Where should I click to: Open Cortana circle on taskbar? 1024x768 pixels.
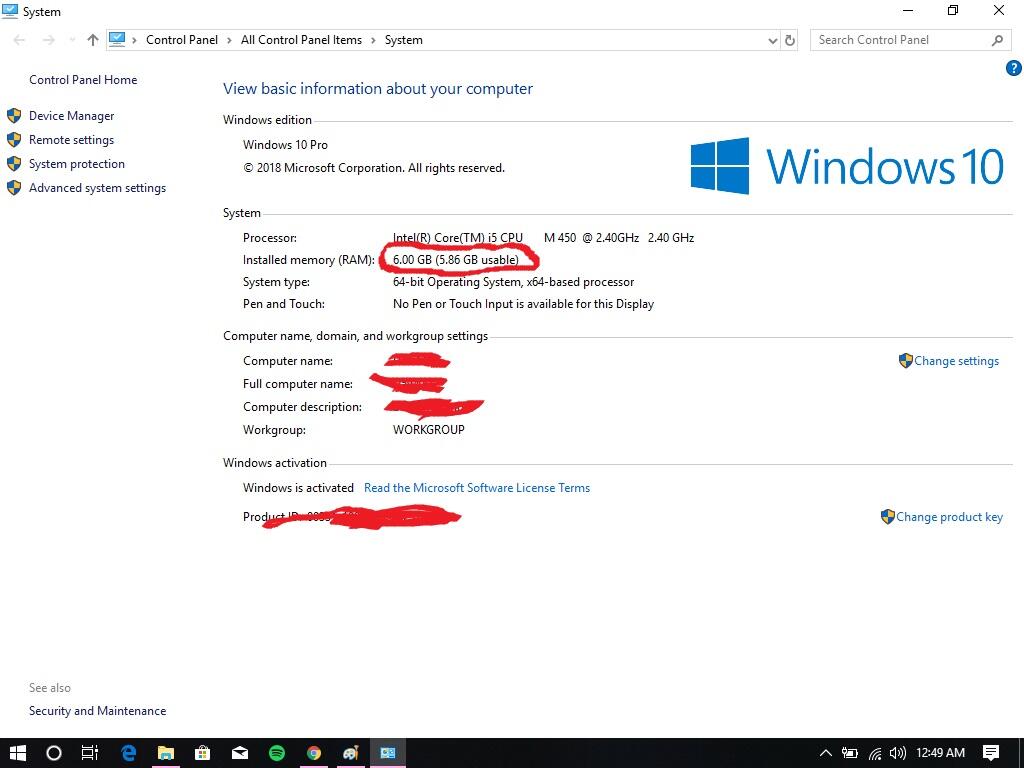[x=54, y=753]
